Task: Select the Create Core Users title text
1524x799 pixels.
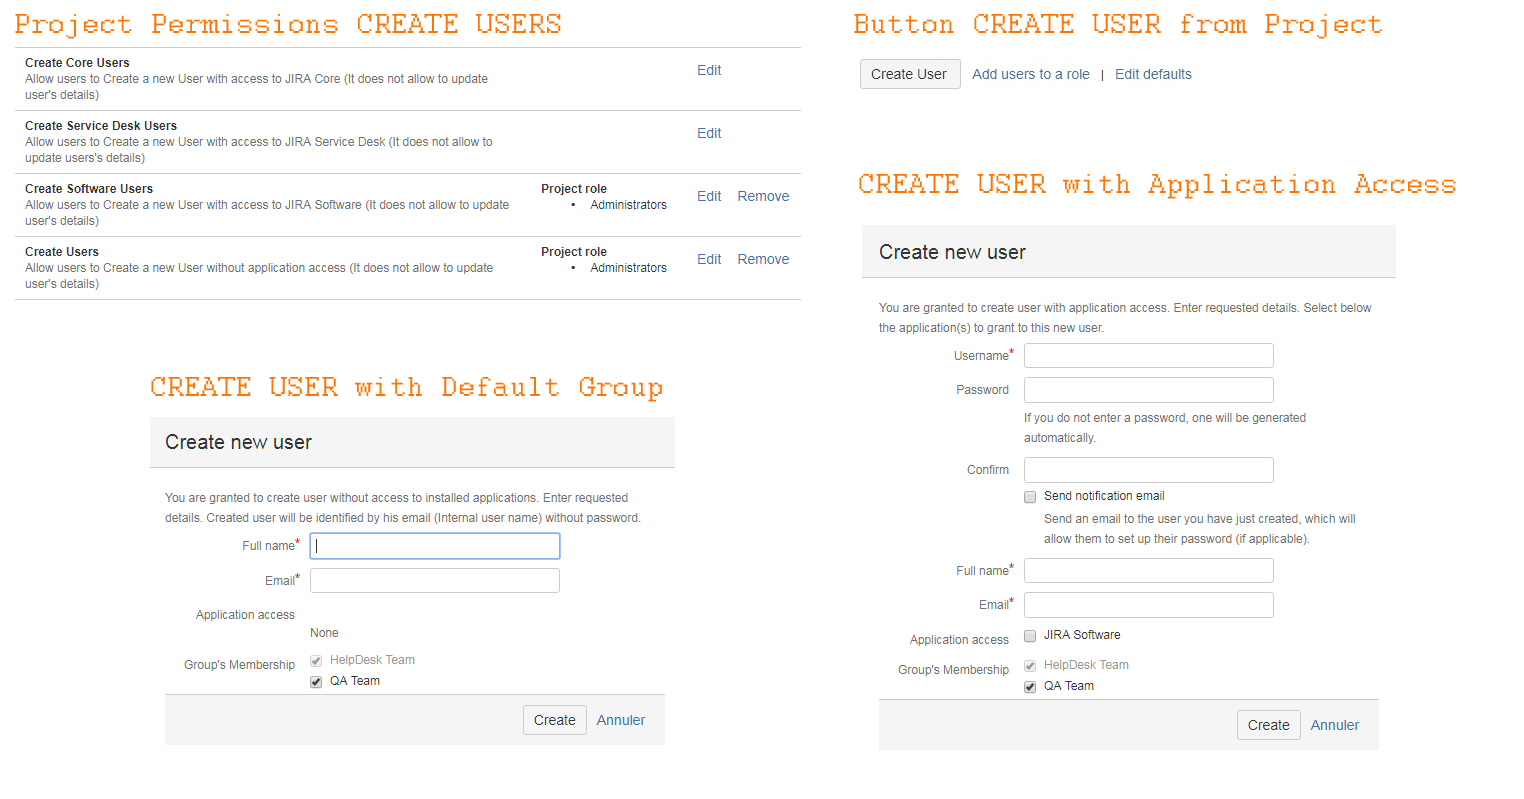Action: [x=77, y=63]
